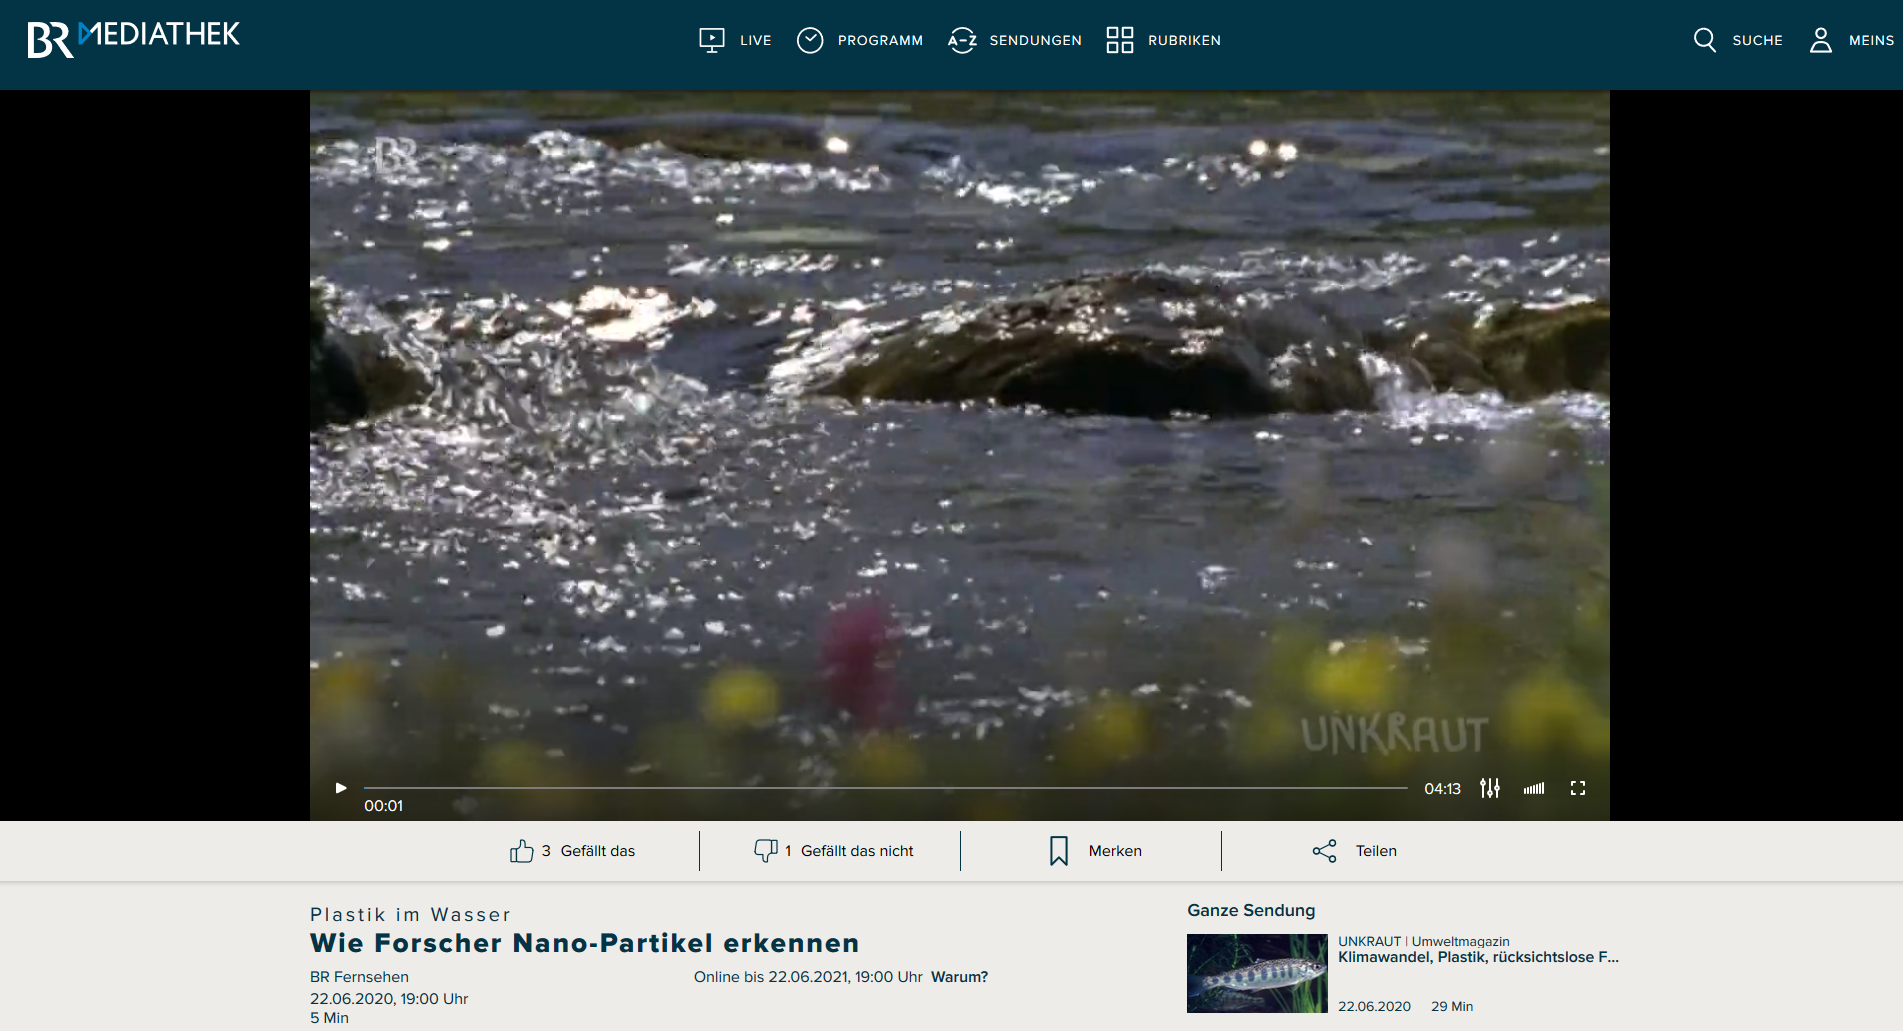This screenshot has height=1031, width=1903.
Task: Click the Programm clock icon
Action: click(x=810, y=40)
